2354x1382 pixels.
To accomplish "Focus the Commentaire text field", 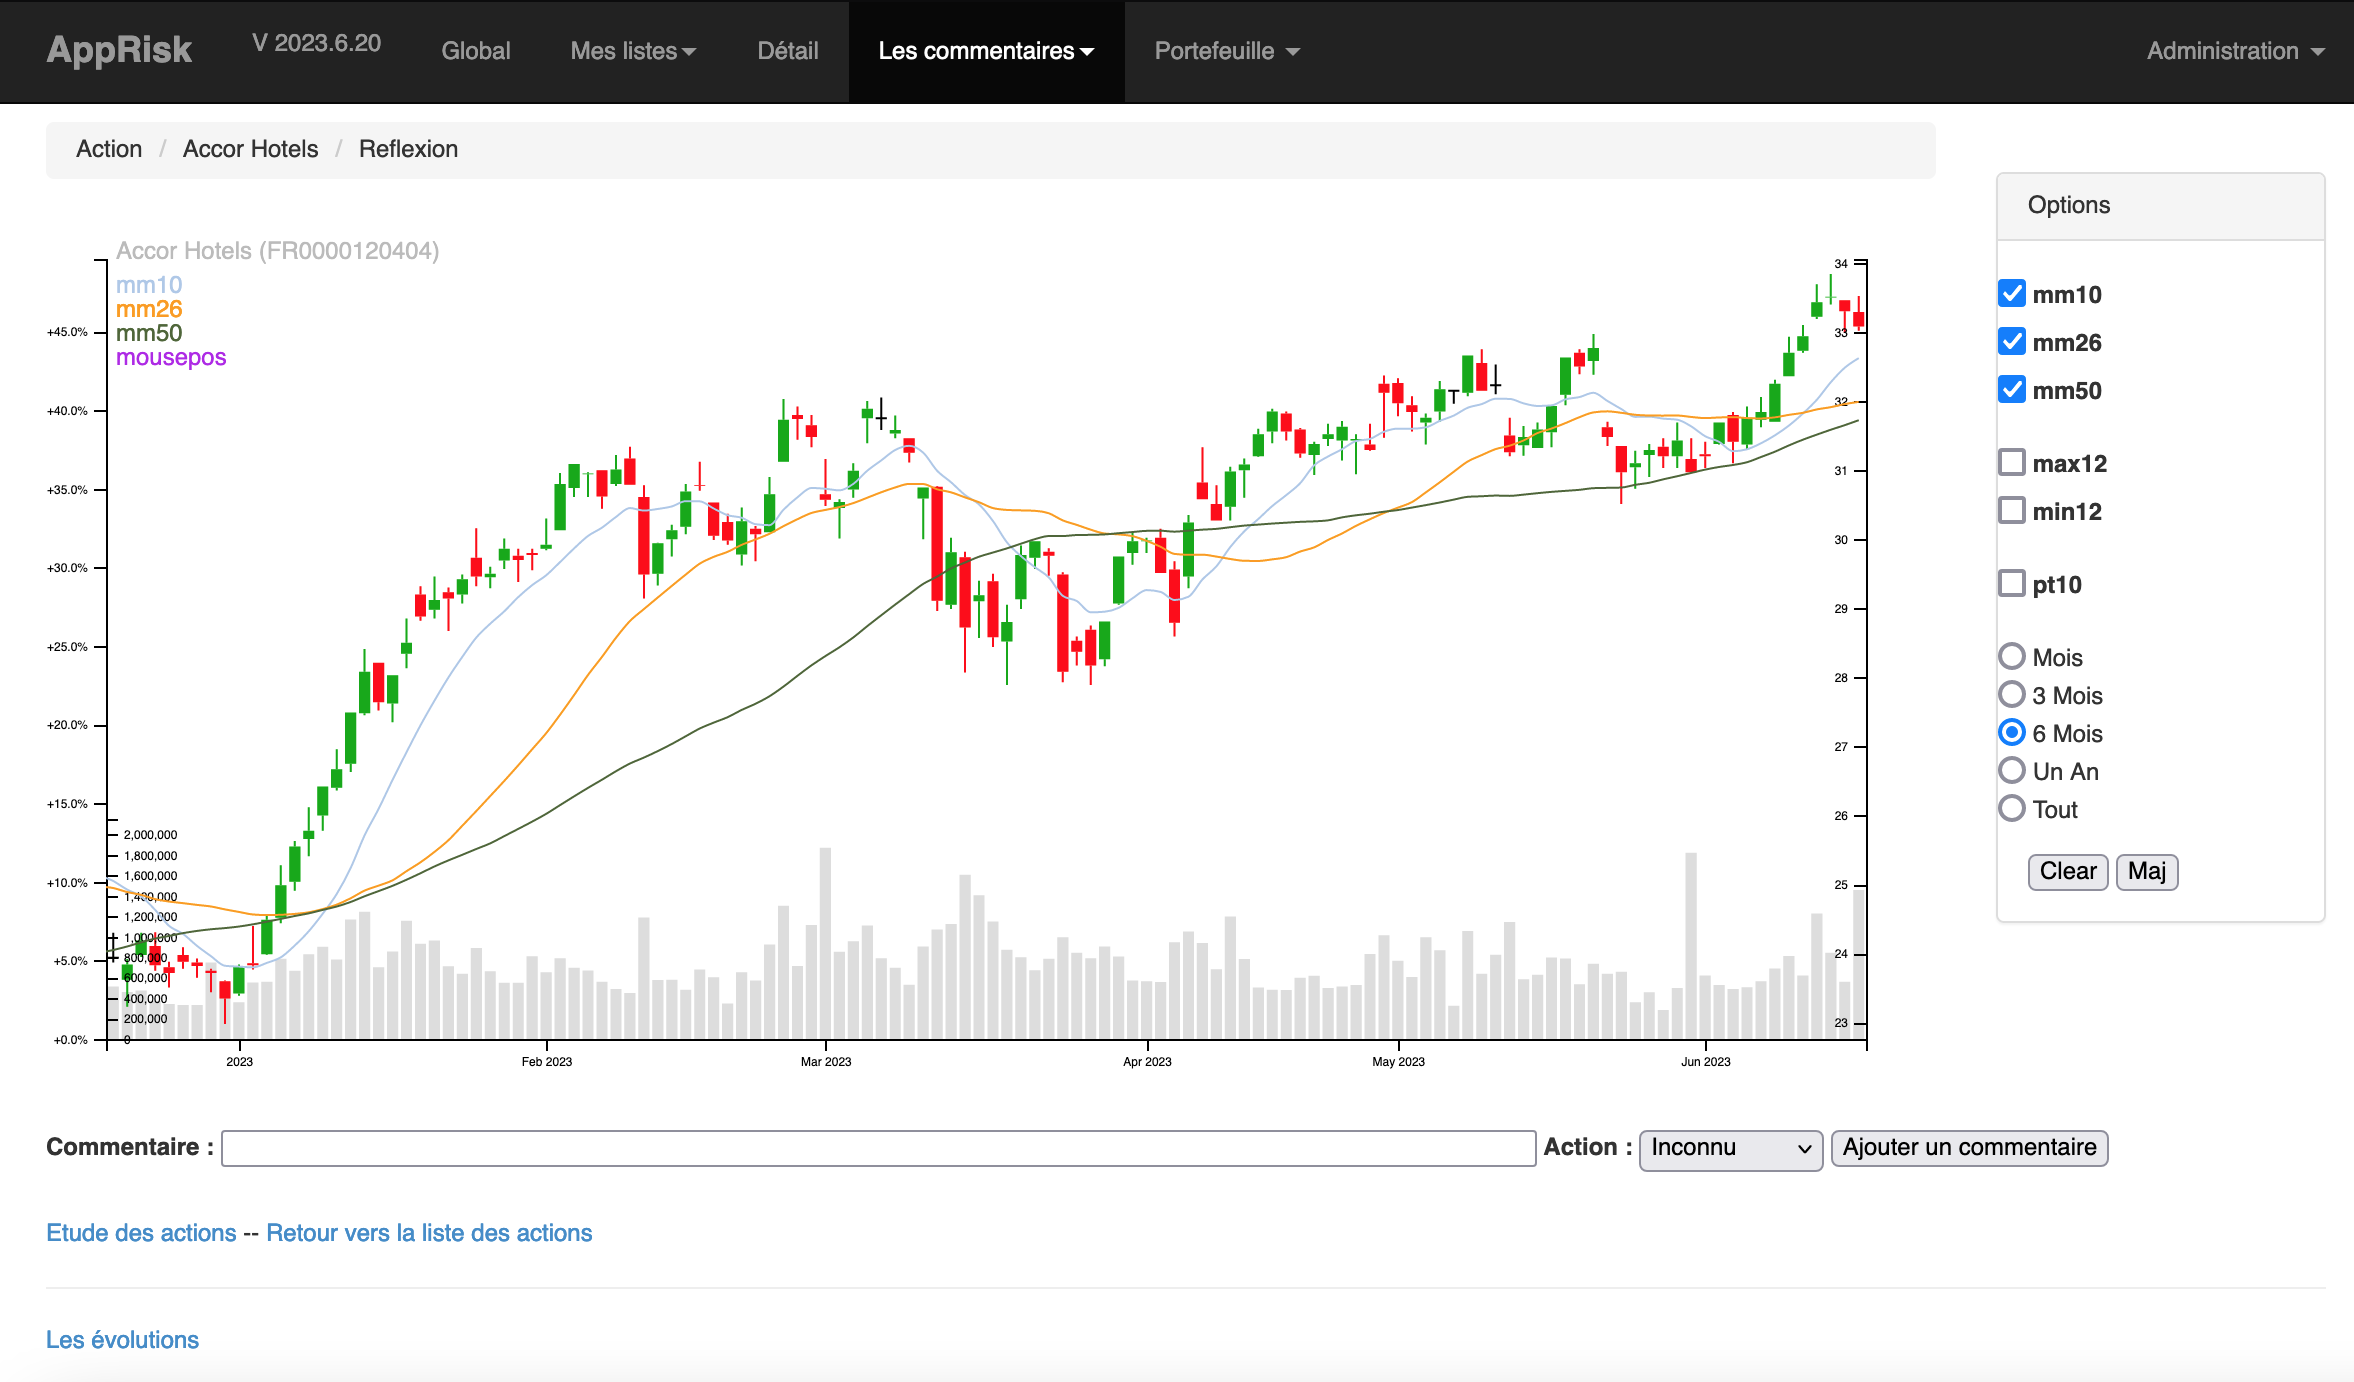I will tap(877, 1148).
